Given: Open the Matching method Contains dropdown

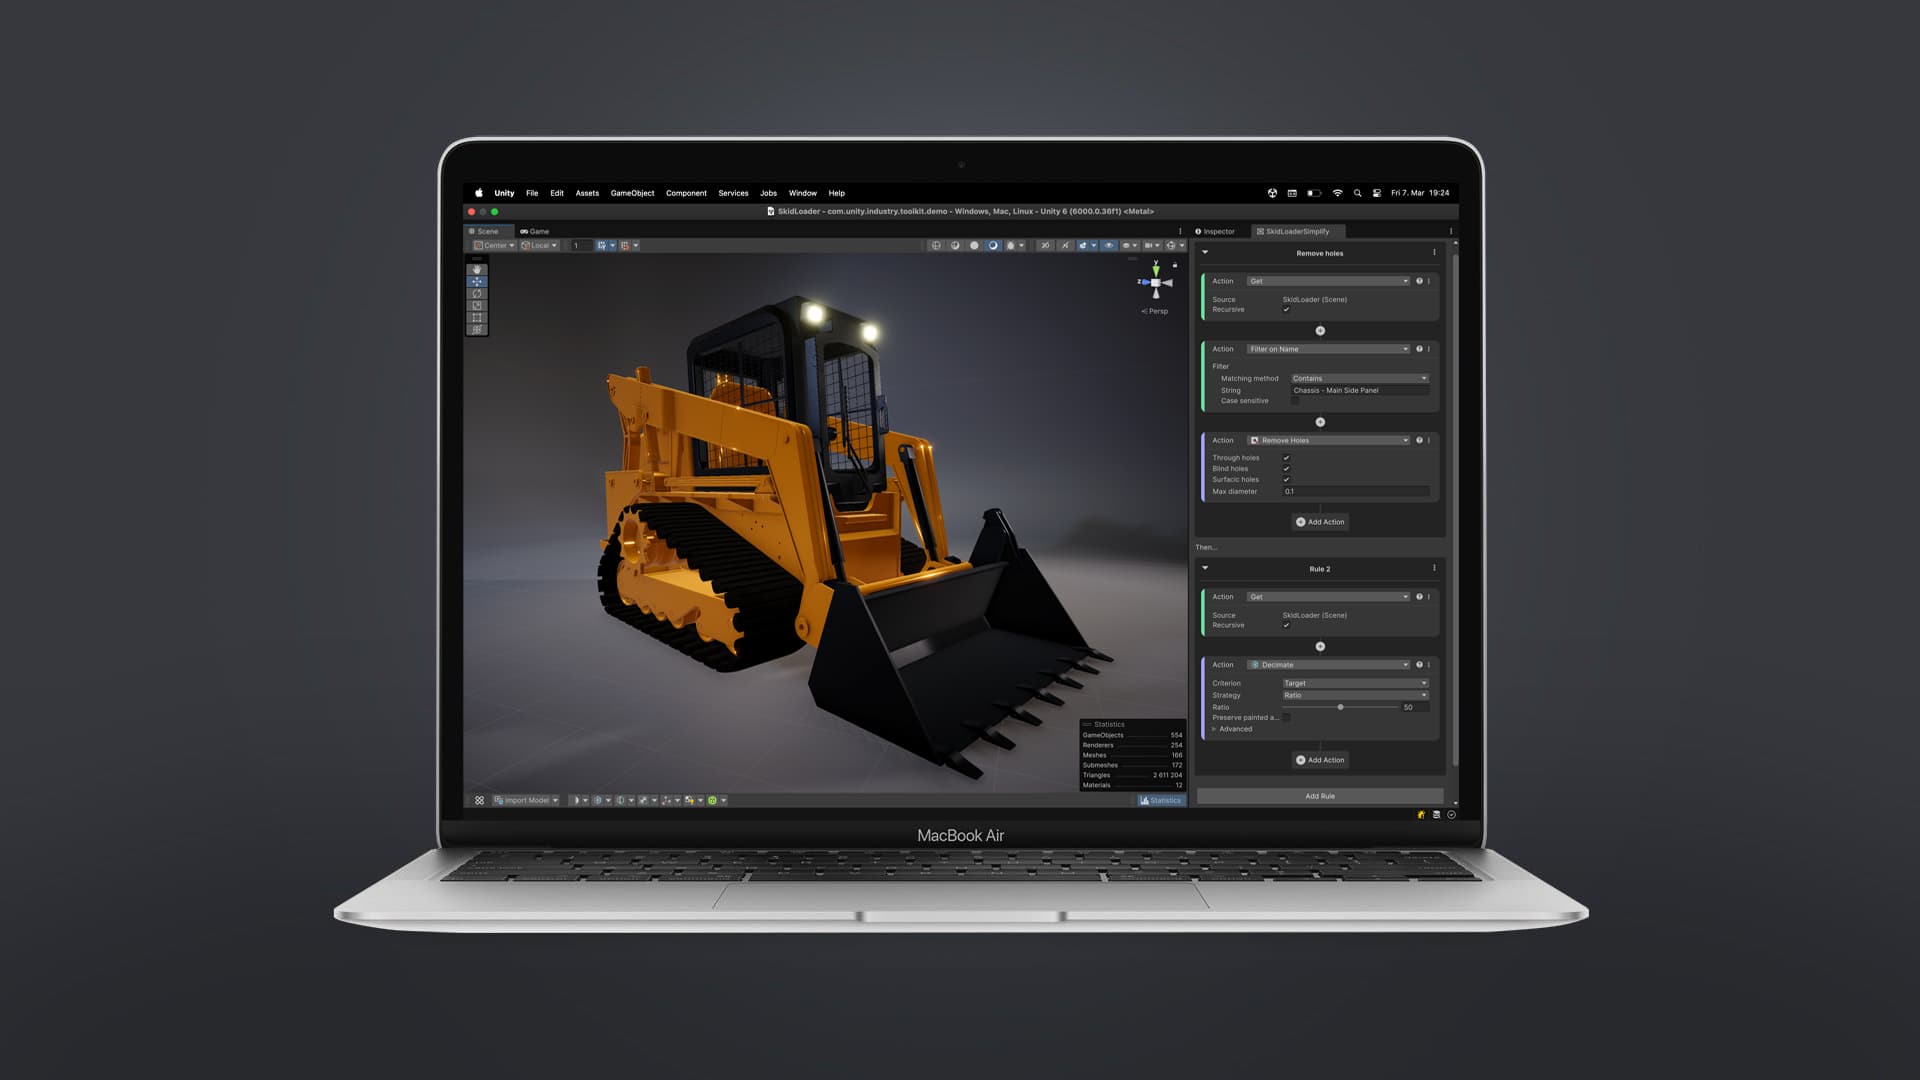Looking at the screenshot, I should [1359, 378].
